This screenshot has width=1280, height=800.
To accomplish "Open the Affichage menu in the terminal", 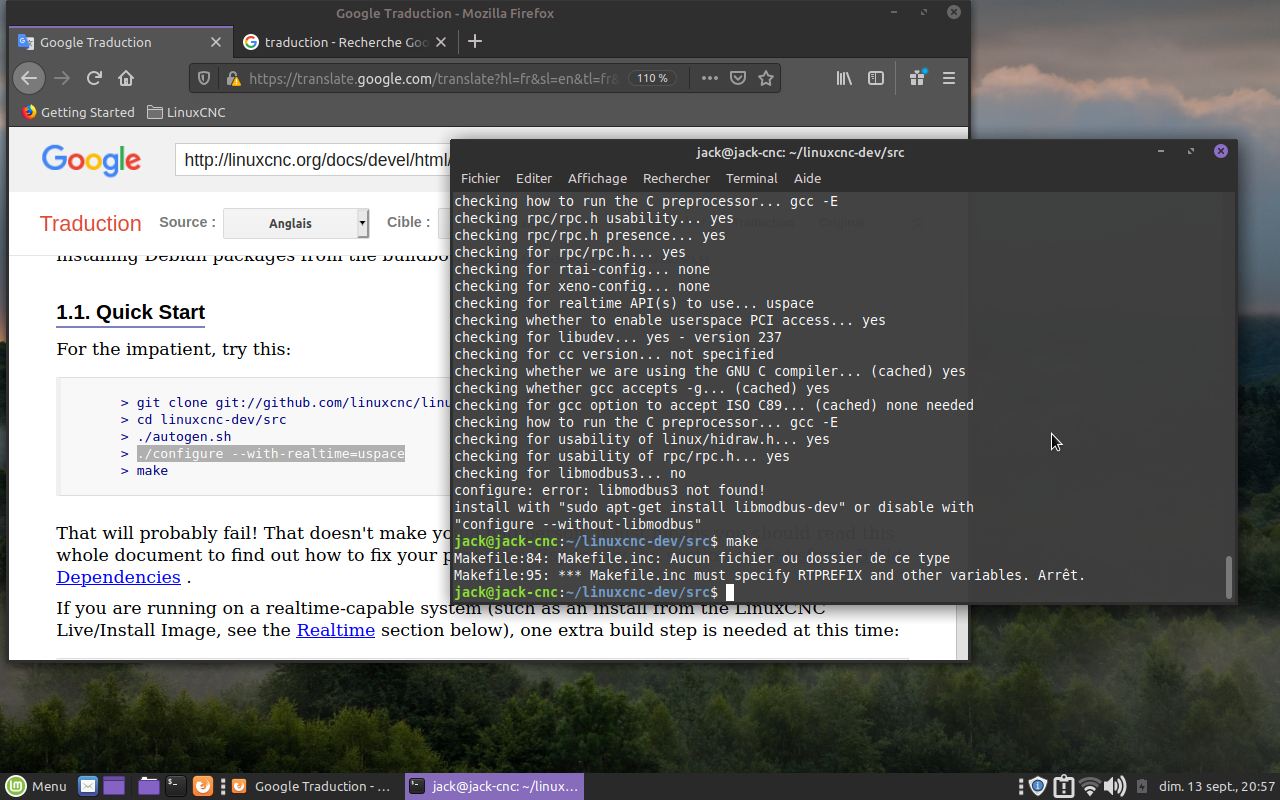I will [597, 178].
